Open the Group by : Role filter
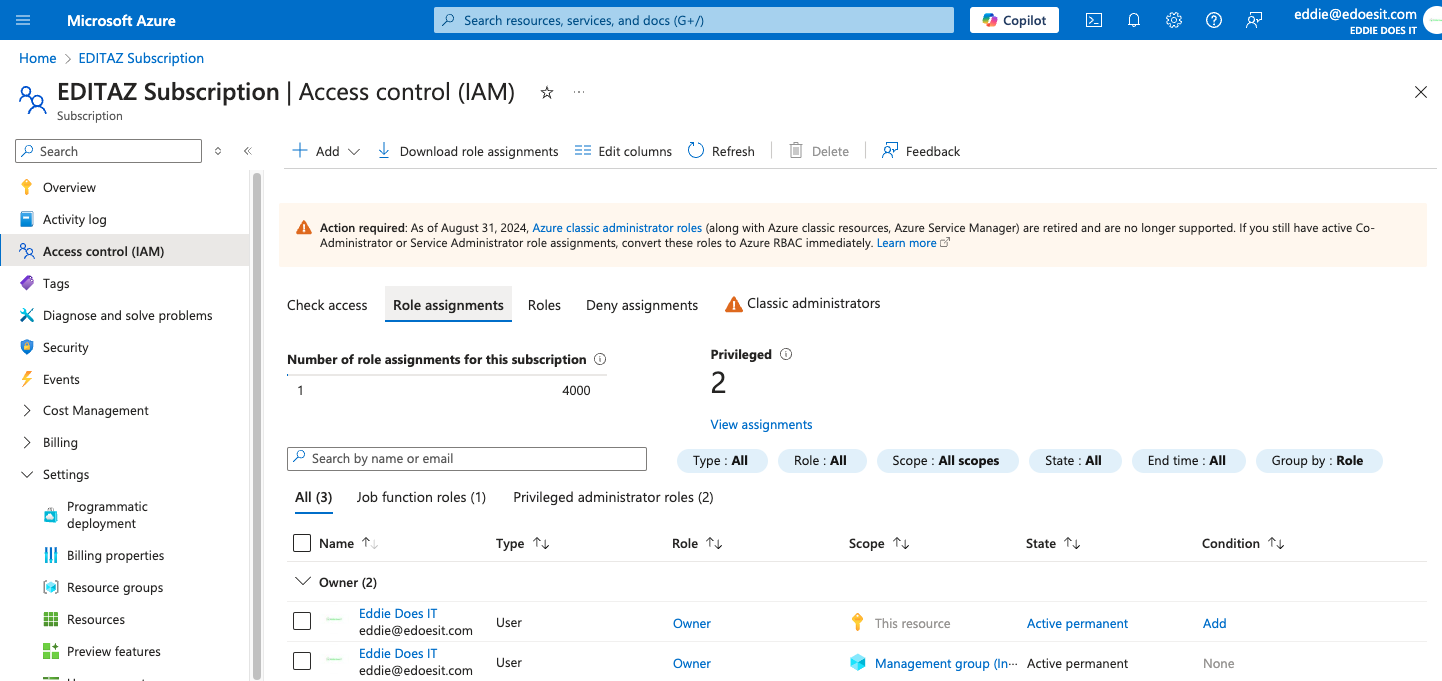The height and width of the screenshot is (681, 1442). 1318,461
